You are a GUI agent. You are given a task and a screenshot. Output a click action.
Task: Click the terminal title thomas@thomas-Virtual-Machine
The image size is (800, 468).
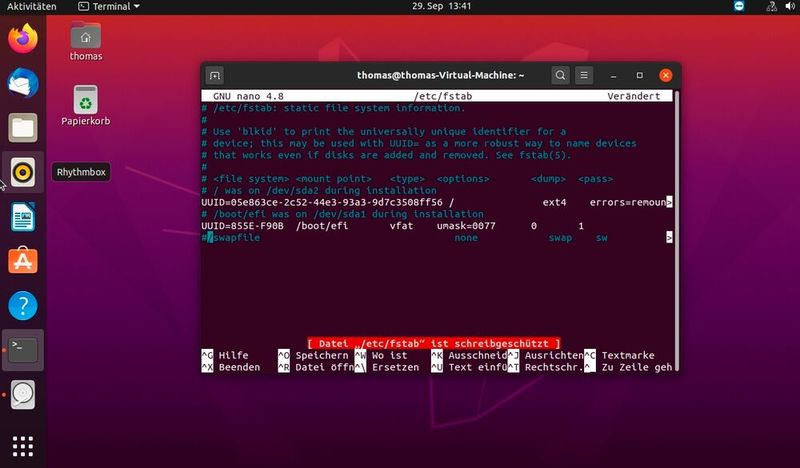click(441, 76)
